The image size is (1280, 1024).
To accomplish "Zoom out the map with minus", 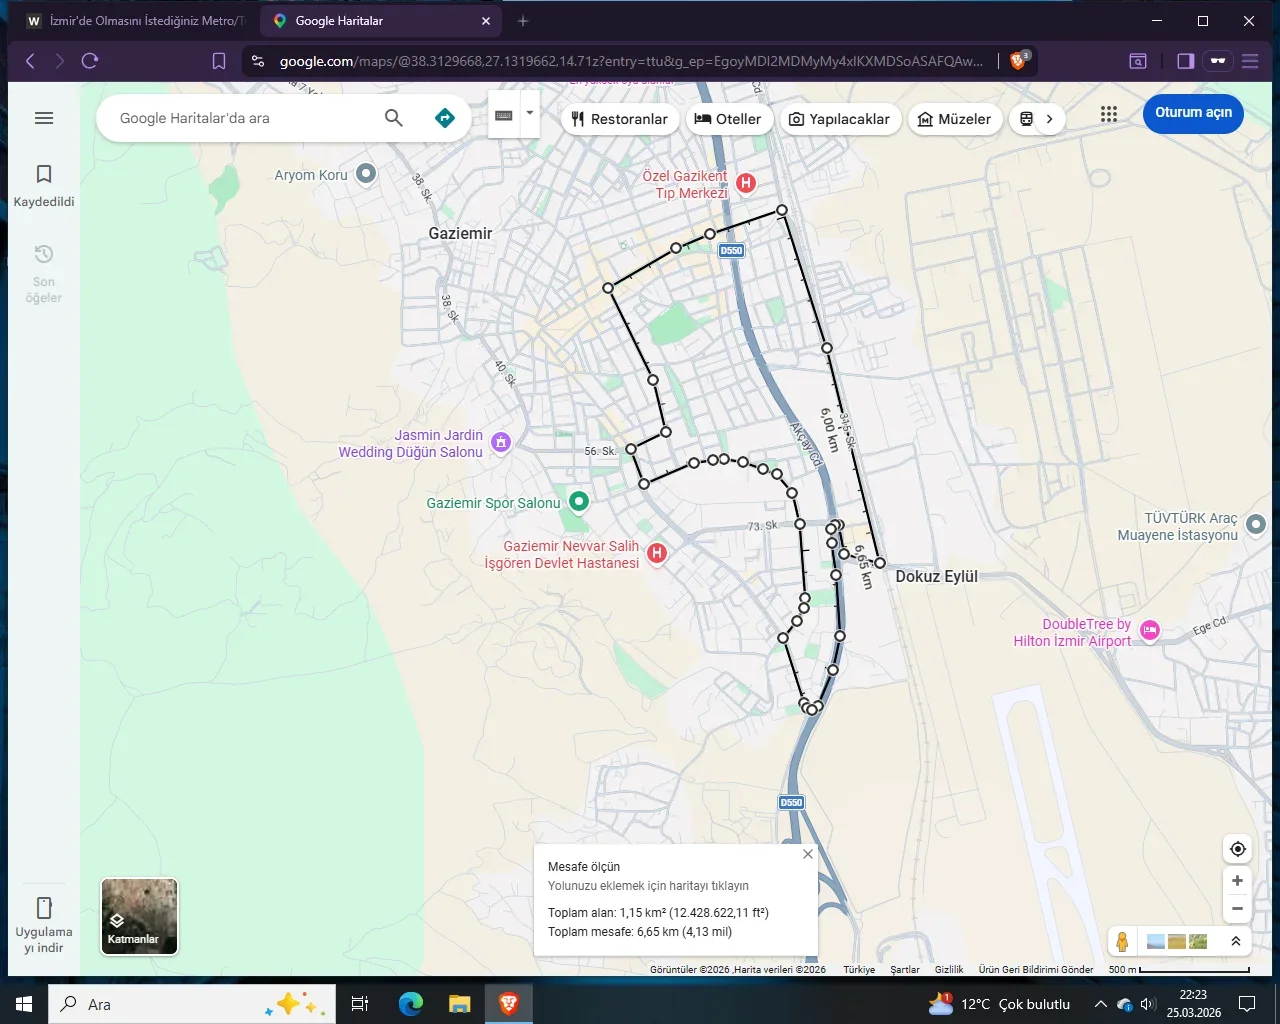I will [1237, 909].
